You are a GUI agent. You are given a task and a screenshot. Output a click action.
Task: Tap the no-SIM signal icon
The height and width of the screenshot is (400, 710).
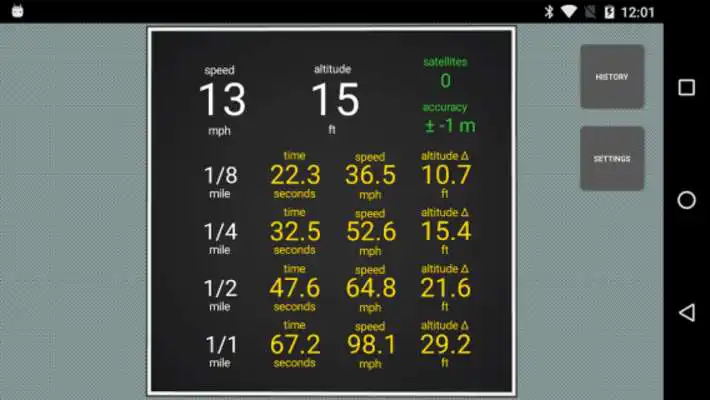click(590, 12)
